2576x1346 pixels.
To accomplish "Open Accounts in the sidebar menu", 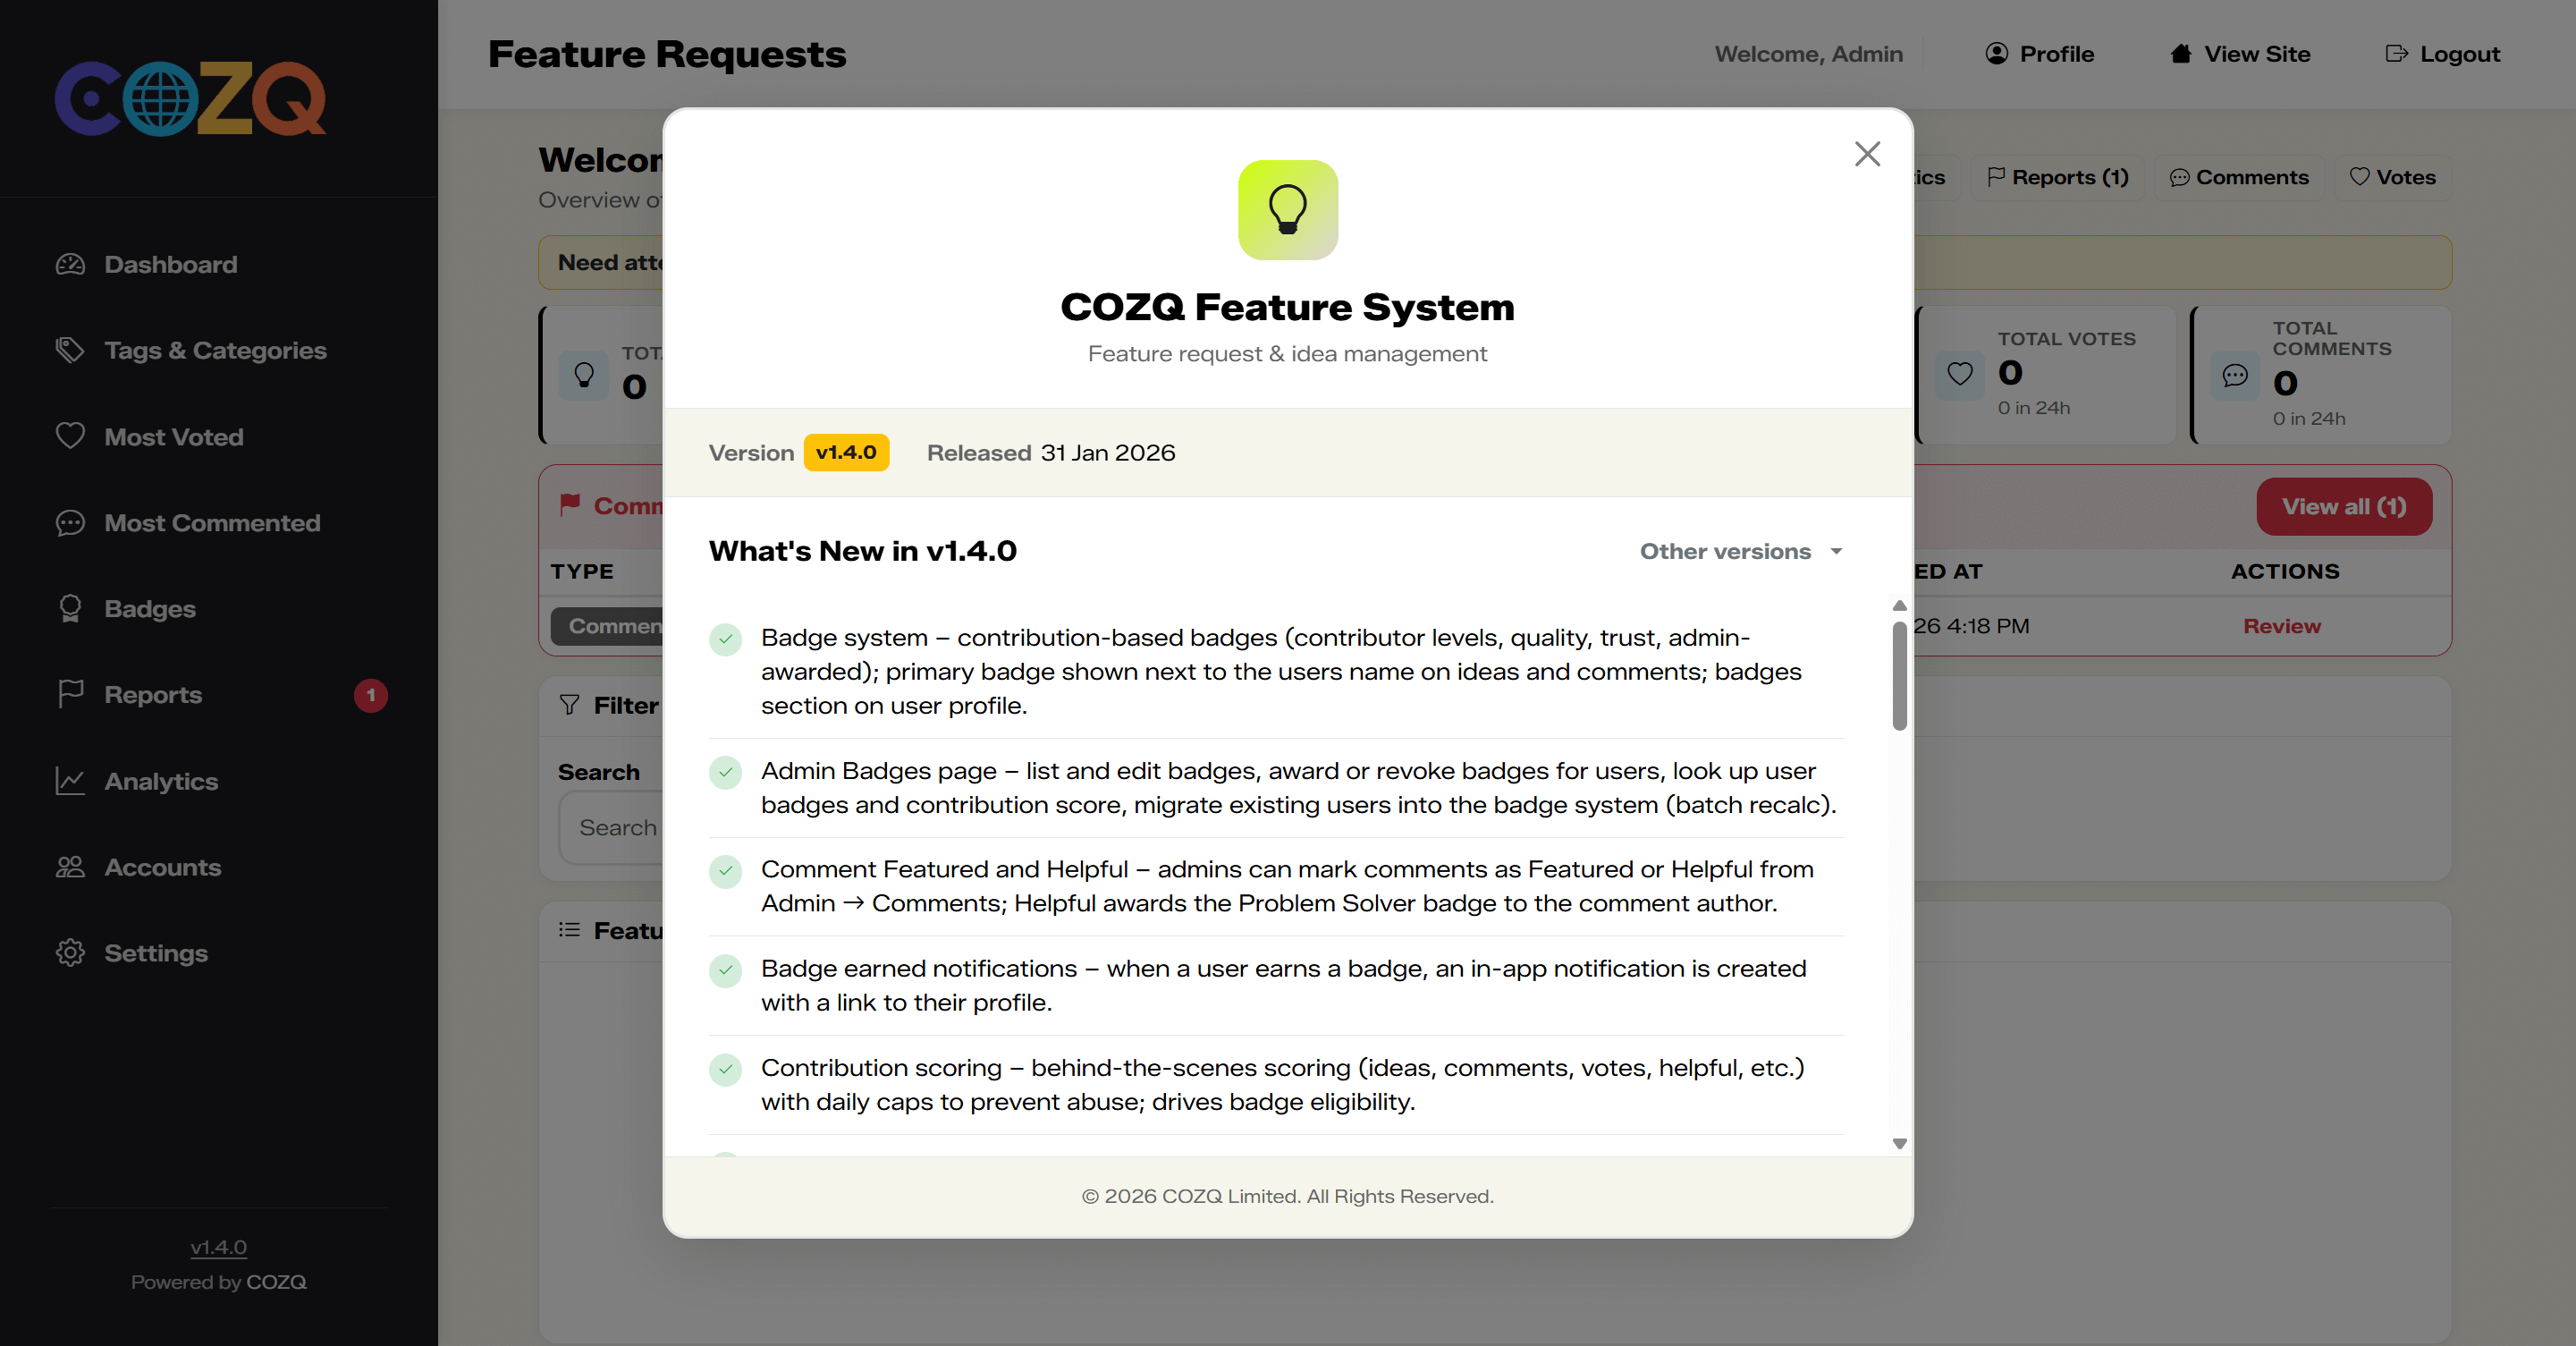I will point(162,867).
